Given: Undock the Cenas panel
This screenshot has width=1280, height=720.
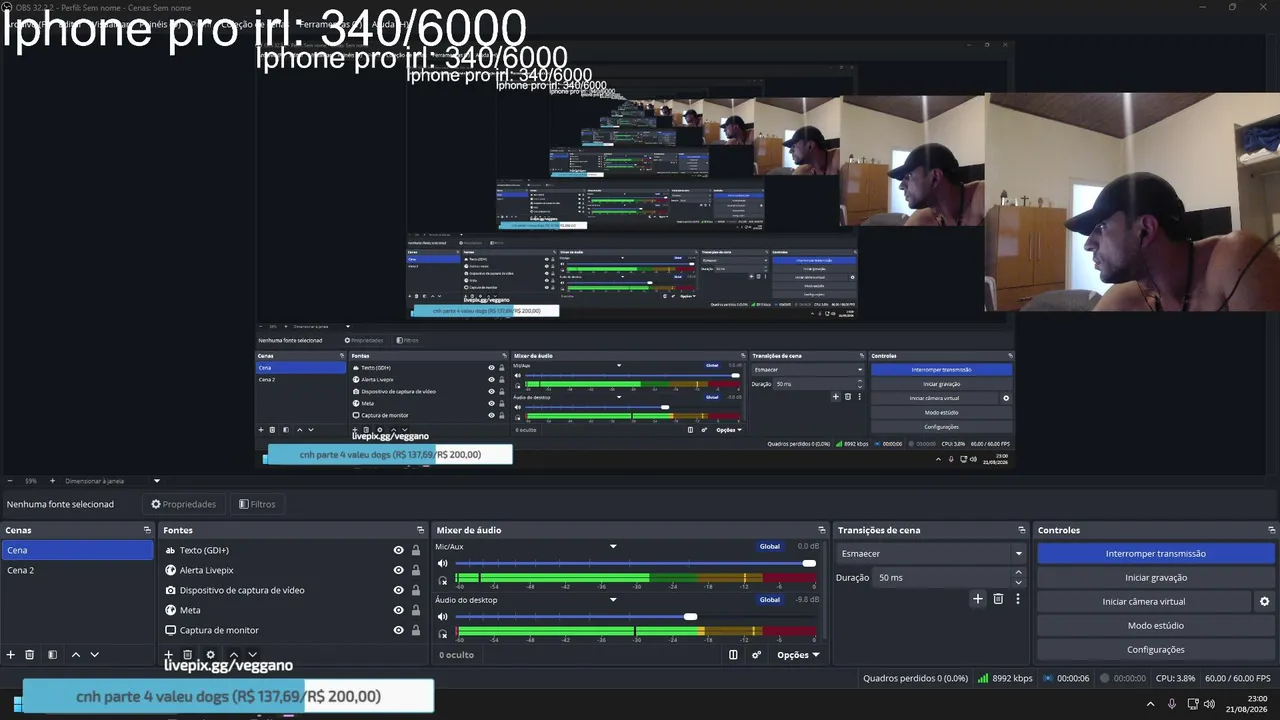Looking at the screenshot, I should coord(148,530).
